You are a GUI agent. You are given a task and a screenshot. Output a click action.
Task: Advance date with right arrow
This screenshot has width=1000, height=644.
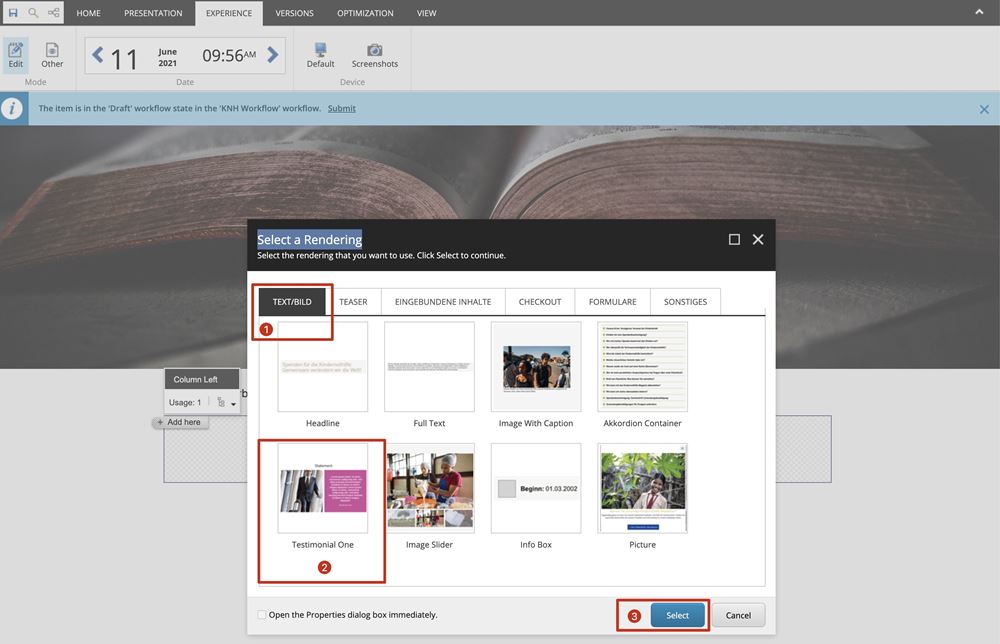tap(273, 55)
